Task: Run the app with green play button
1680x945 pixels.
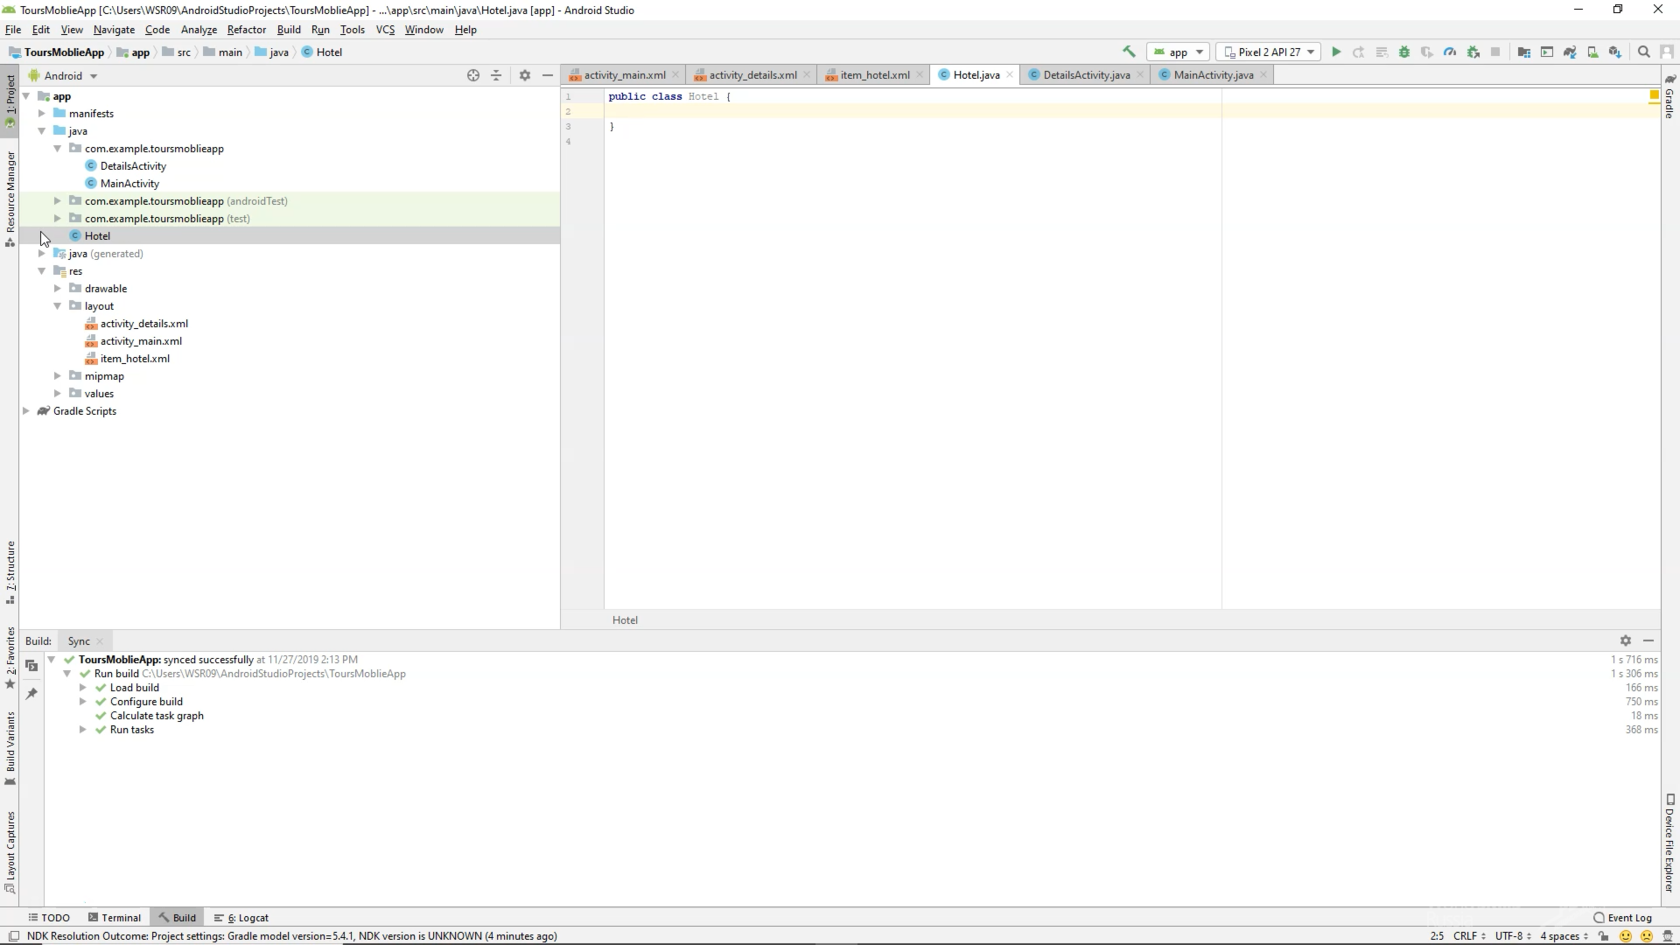Action: click(1336, 52)
